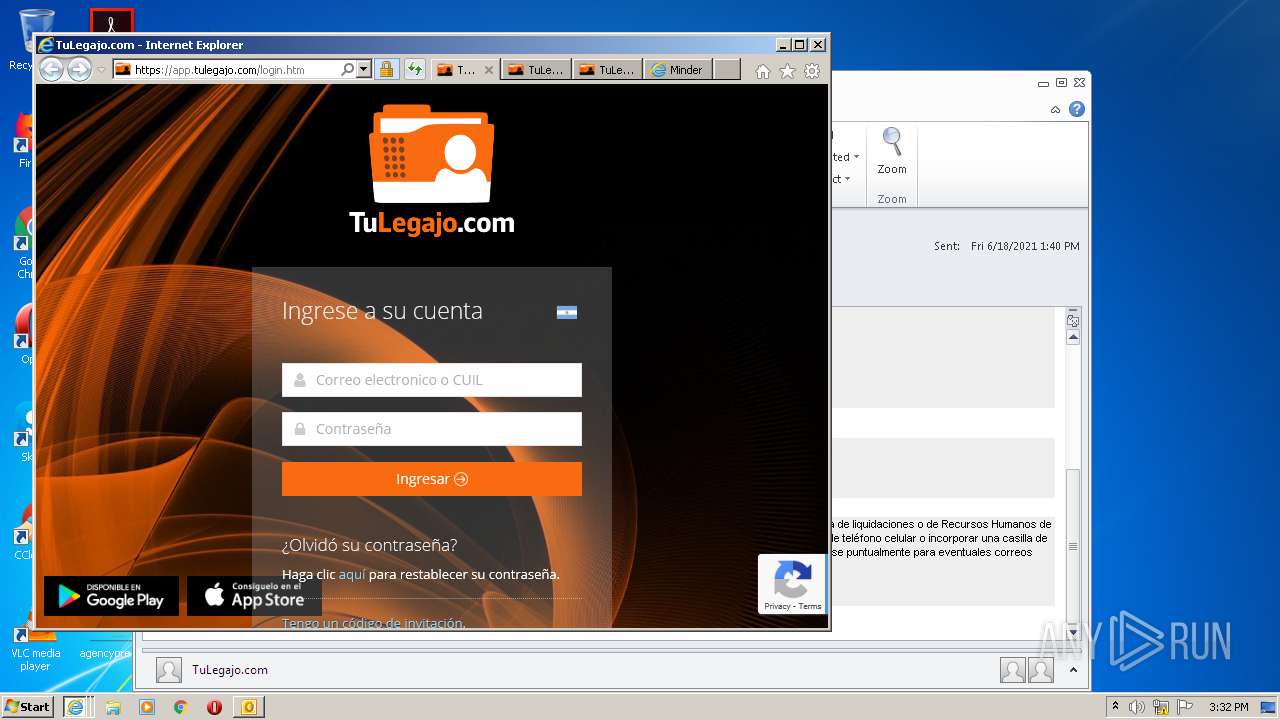Open the IE Tools gear
Image resolution: width=1280 pixels, height=720 pixels.
[x=812, y=71]
